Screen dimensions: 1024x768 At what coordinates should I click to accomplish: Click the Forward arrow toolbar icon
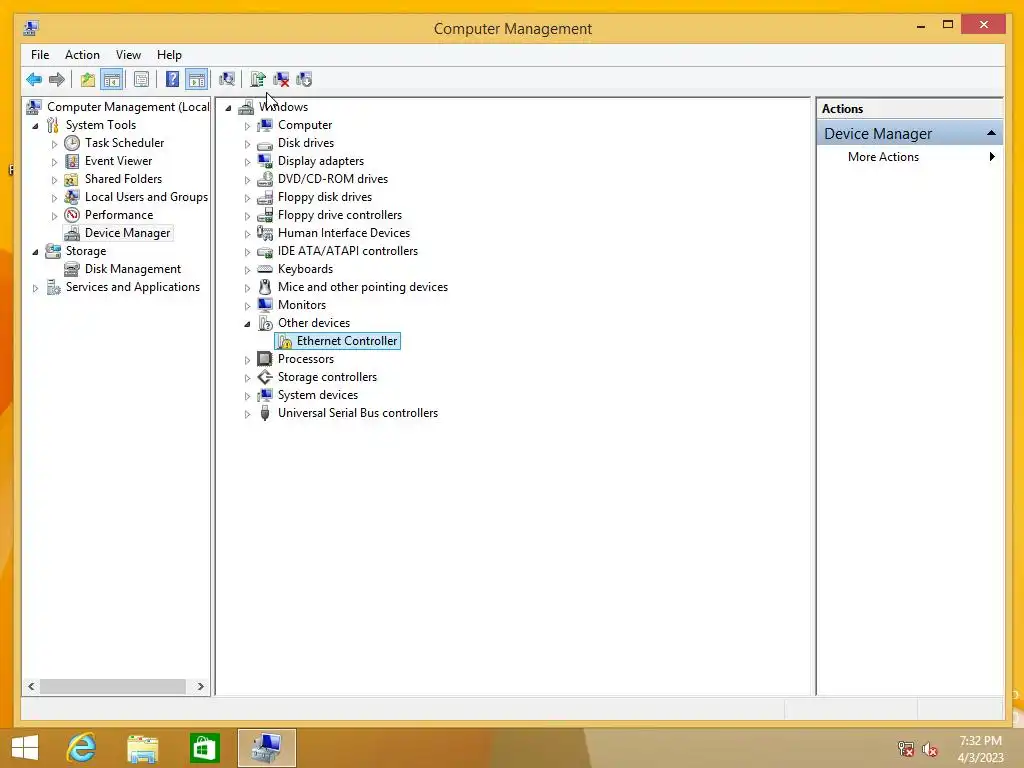[x=57, y=80]
